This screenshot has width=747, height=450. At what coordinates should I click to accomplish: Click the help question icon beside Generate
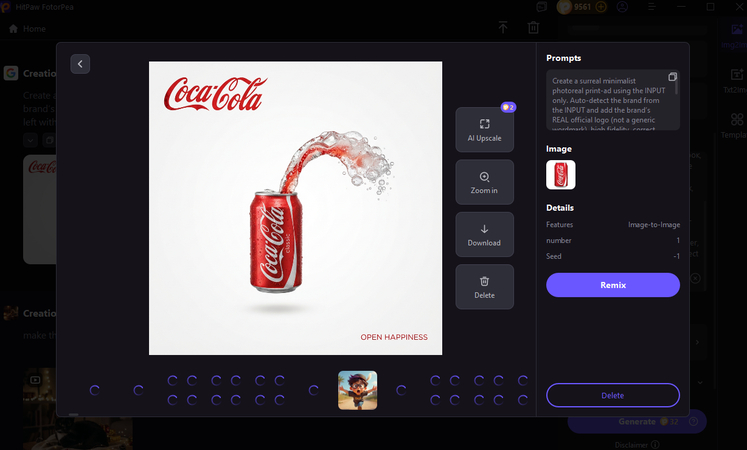click(694, 421)
